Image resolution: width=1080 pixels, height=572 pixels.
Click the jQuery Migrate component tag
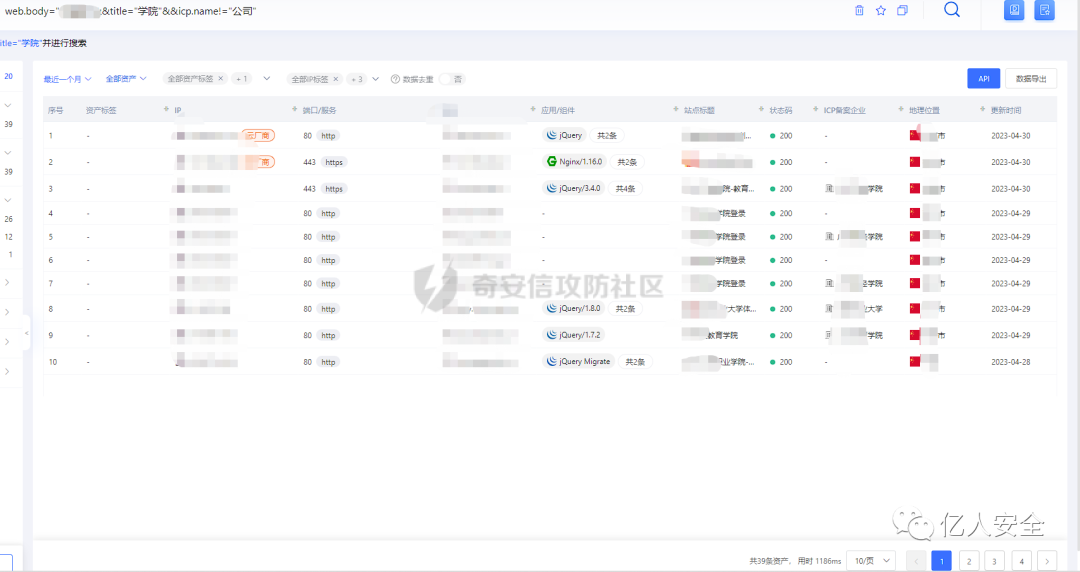coord(579,362)
